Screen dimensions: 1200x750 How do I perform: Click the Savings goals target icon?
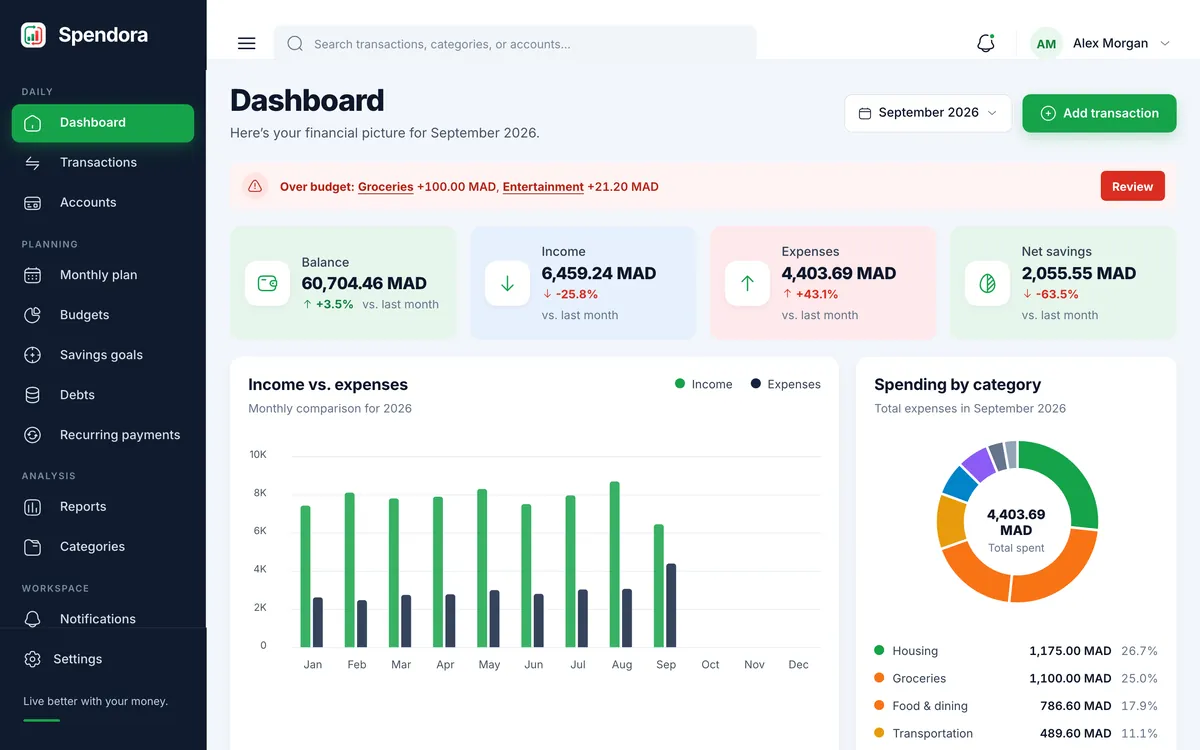[x=32, y=355]
